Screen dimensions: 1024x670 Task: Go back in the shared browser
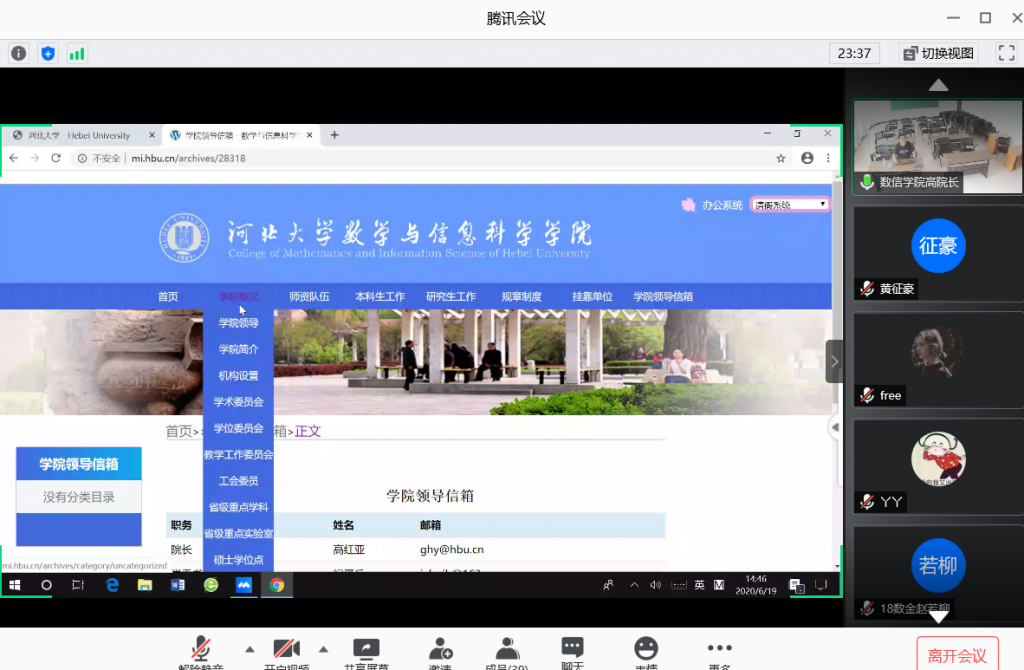tap(14, 158)
